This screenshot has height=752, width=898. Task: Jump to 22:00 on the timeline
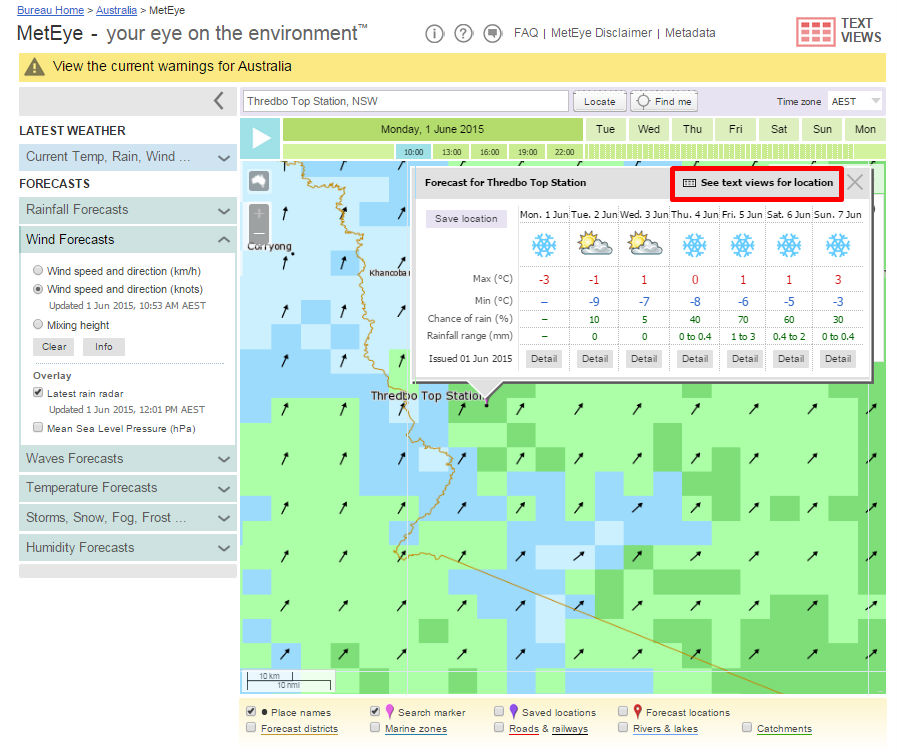pos(565,152)
